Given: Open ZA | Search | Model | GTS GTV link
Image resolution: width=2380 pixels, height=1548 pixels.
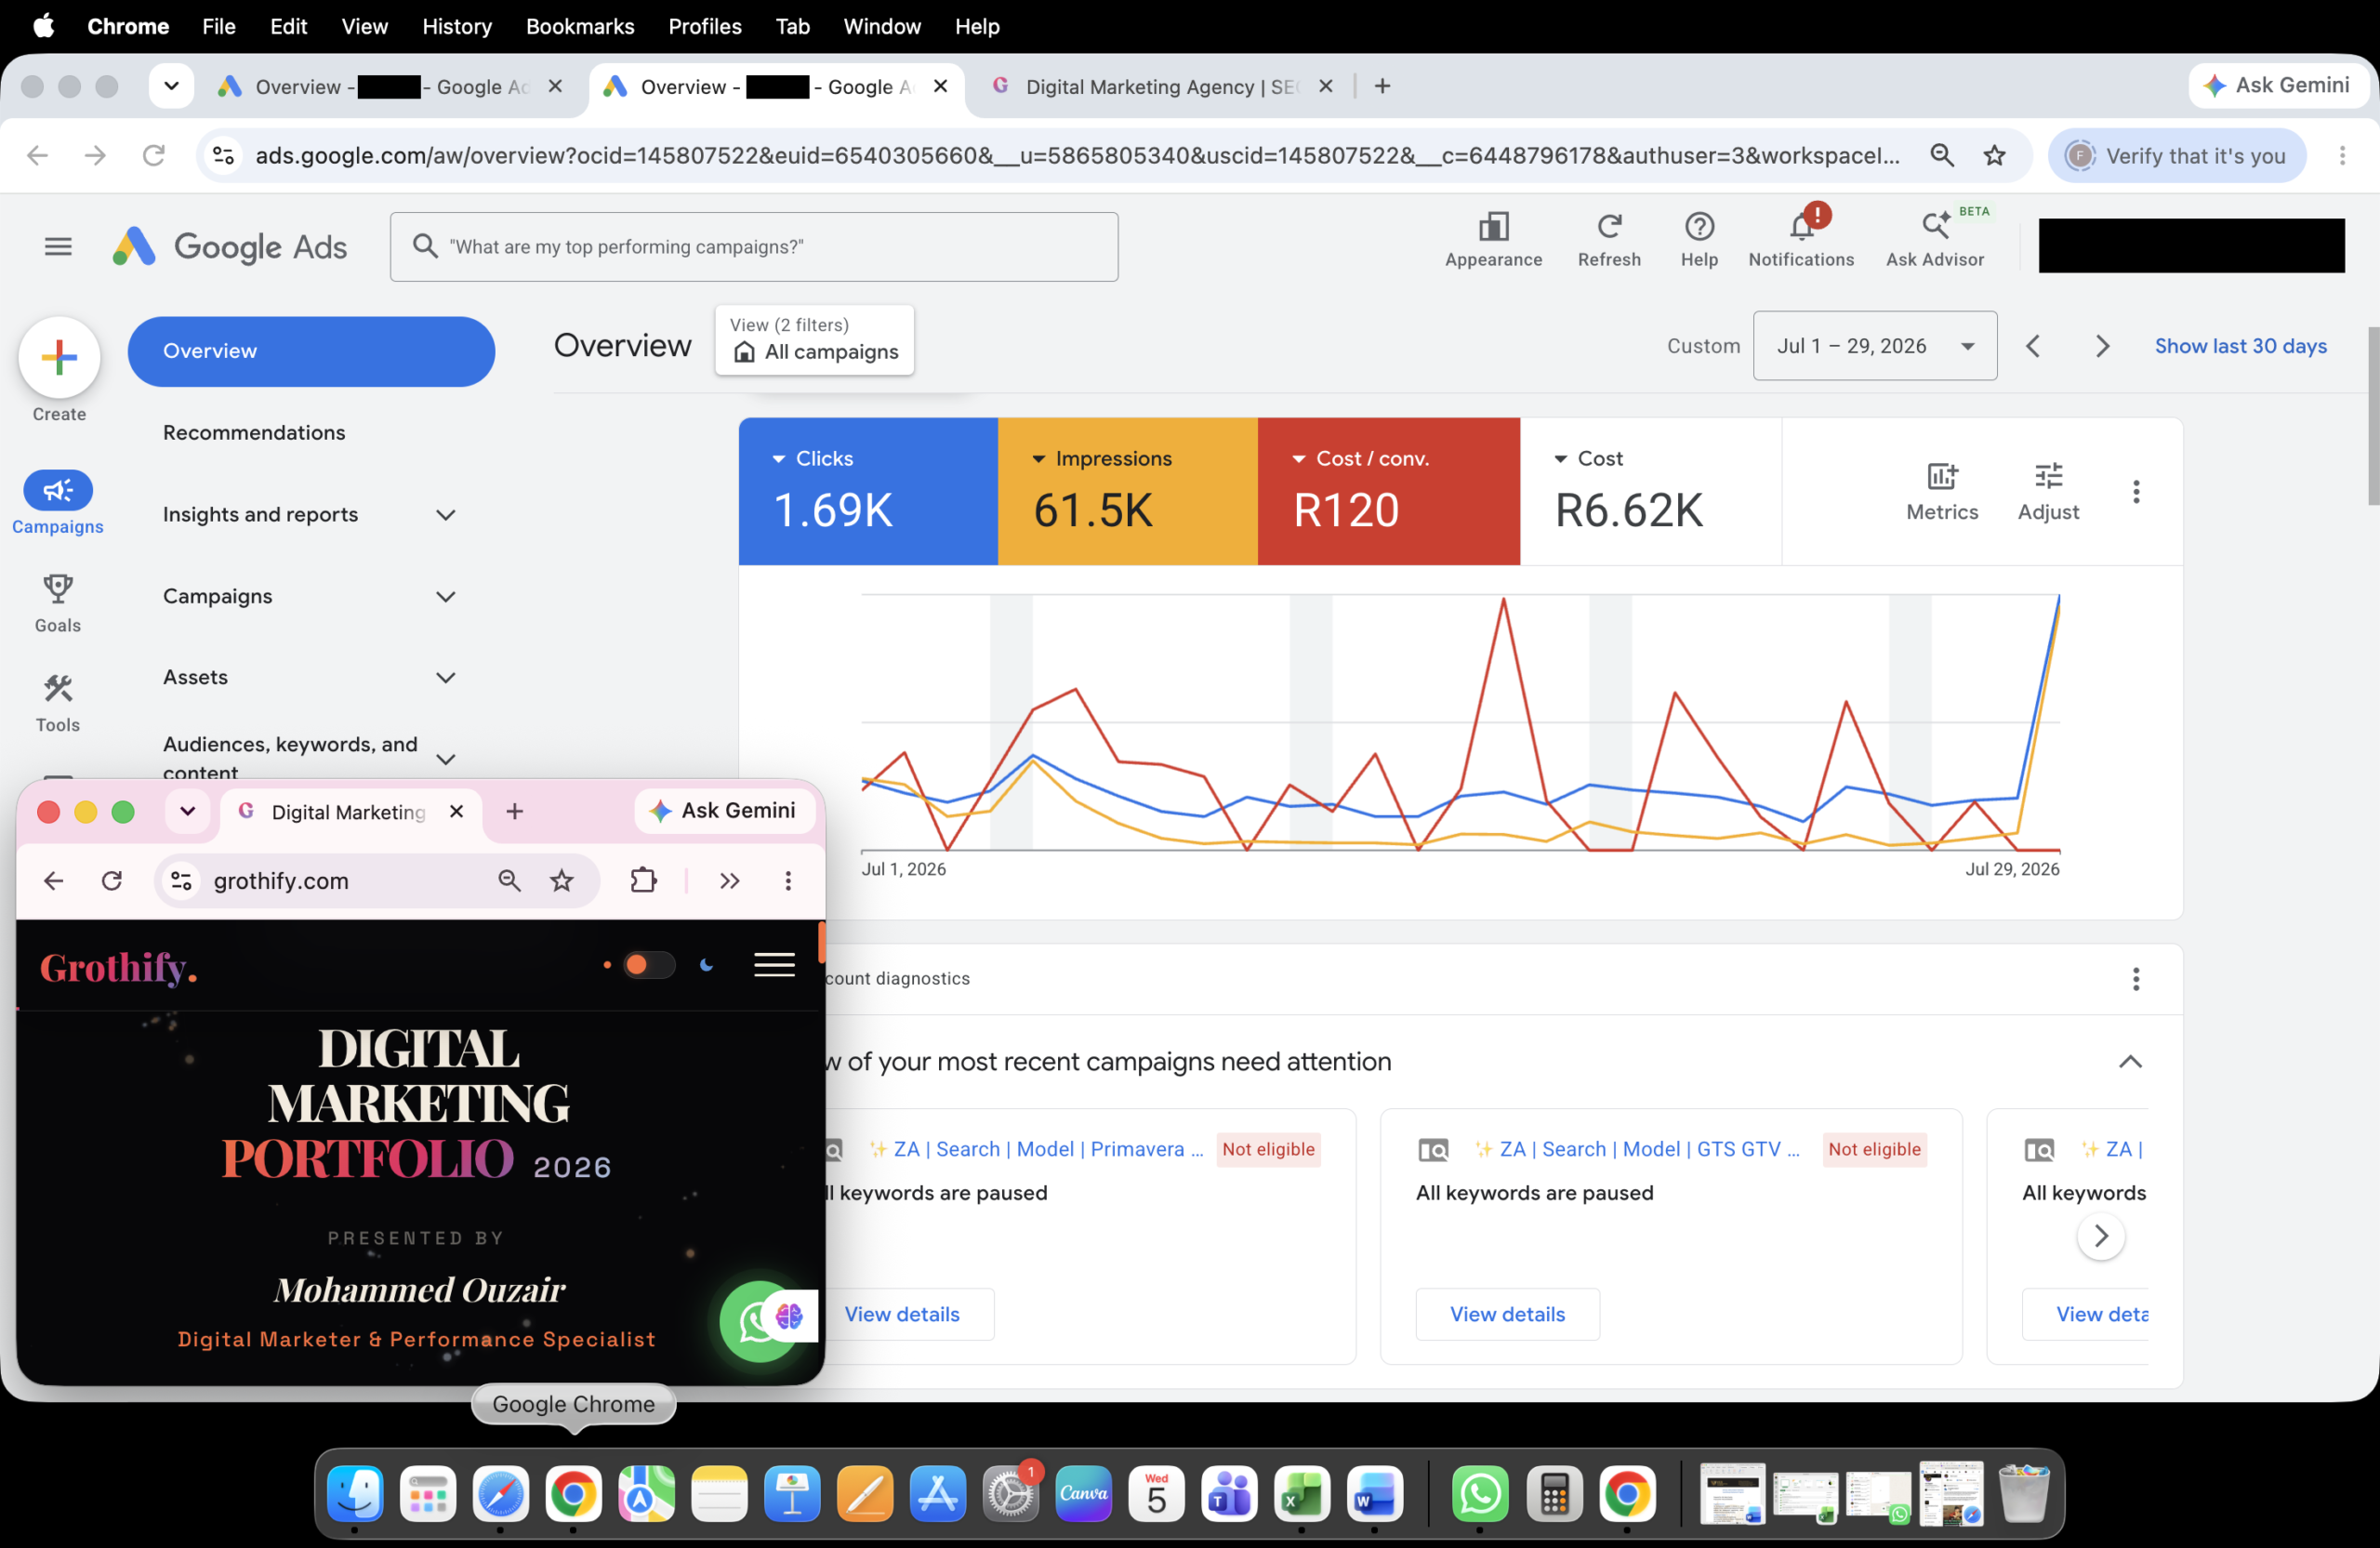Looking at the screenshot, I should point(1649,1149).
